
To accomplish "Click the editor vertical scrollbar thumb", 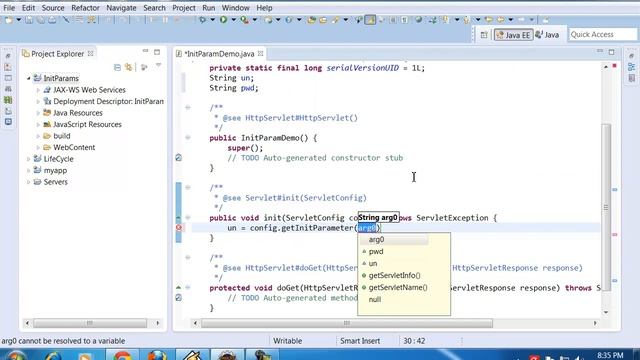I will pyautogui.click(x=606, y=207).
